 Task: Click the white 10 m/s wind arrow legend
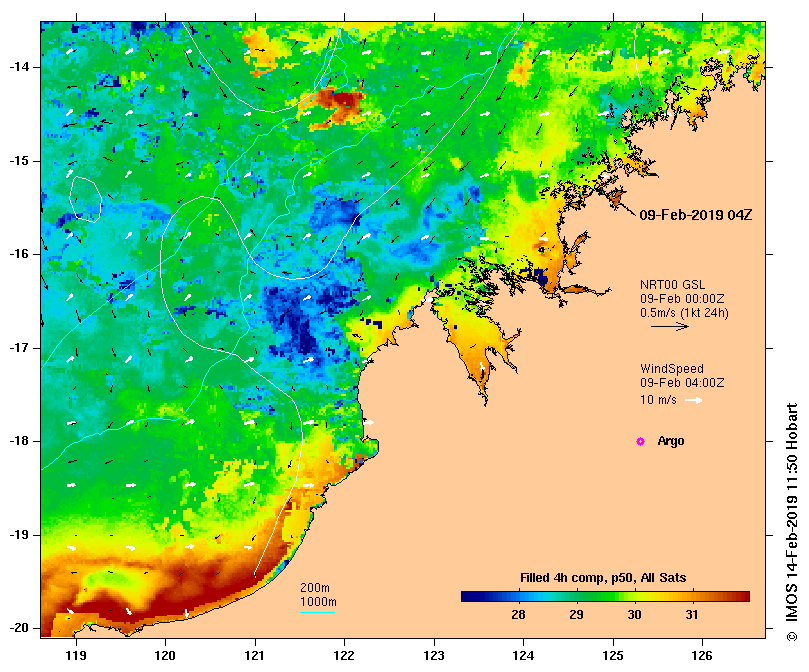[x=693, y=400]
